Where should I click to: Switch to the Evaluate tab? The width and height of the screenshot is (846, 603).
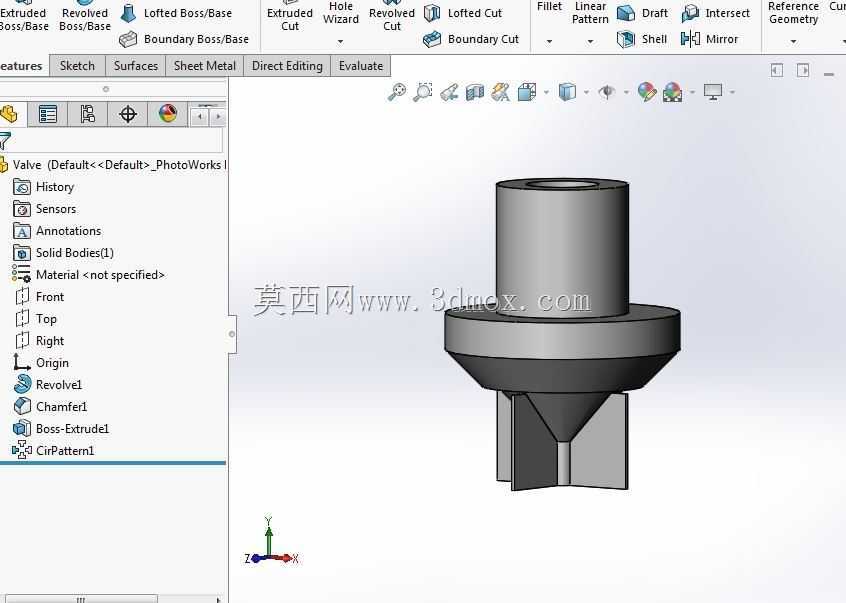361,66
